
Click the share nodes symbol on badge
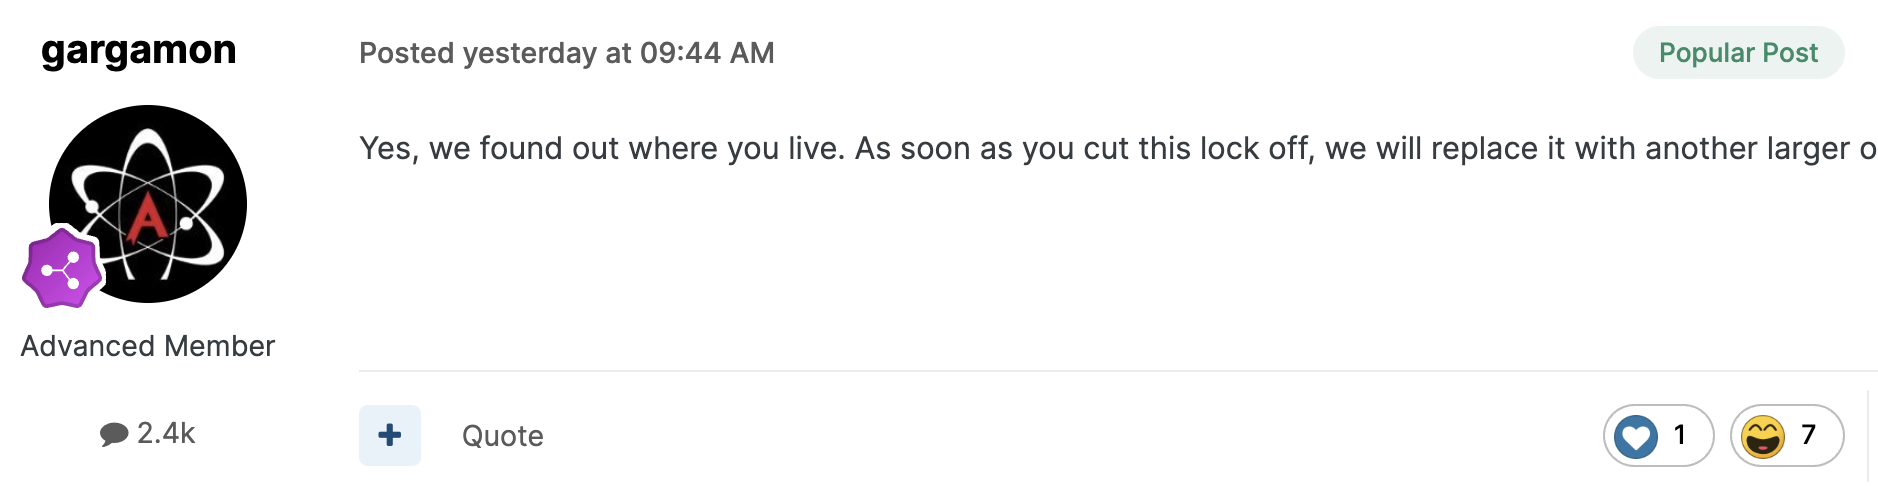point(61,270)
